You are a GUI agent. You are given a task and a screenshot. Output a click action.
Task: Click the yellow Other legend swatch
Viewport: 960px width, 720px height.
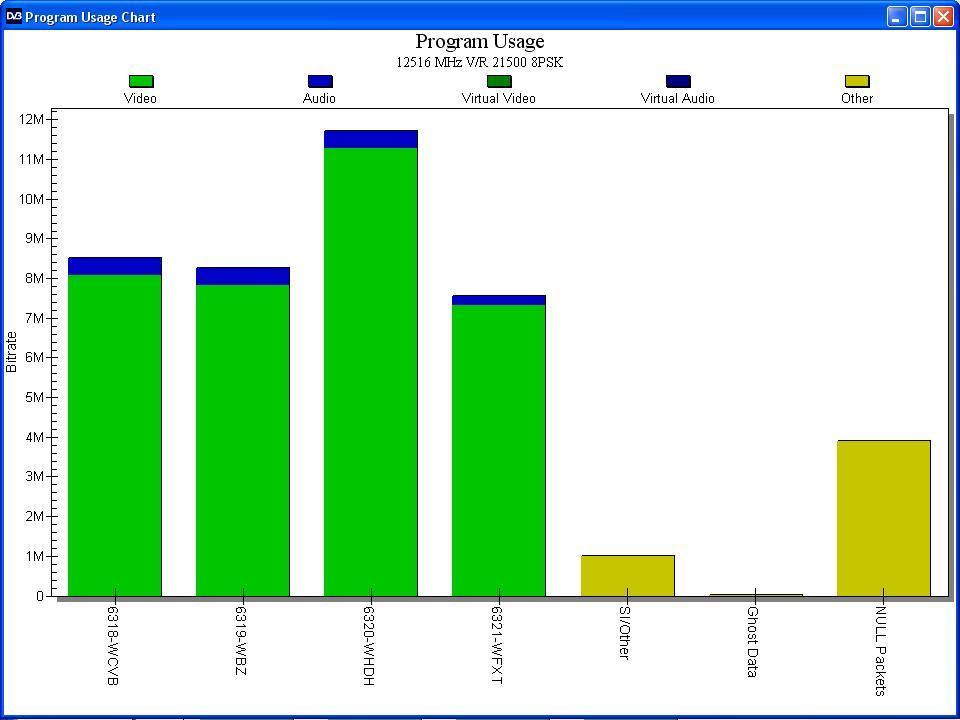[x=857, y=81]
